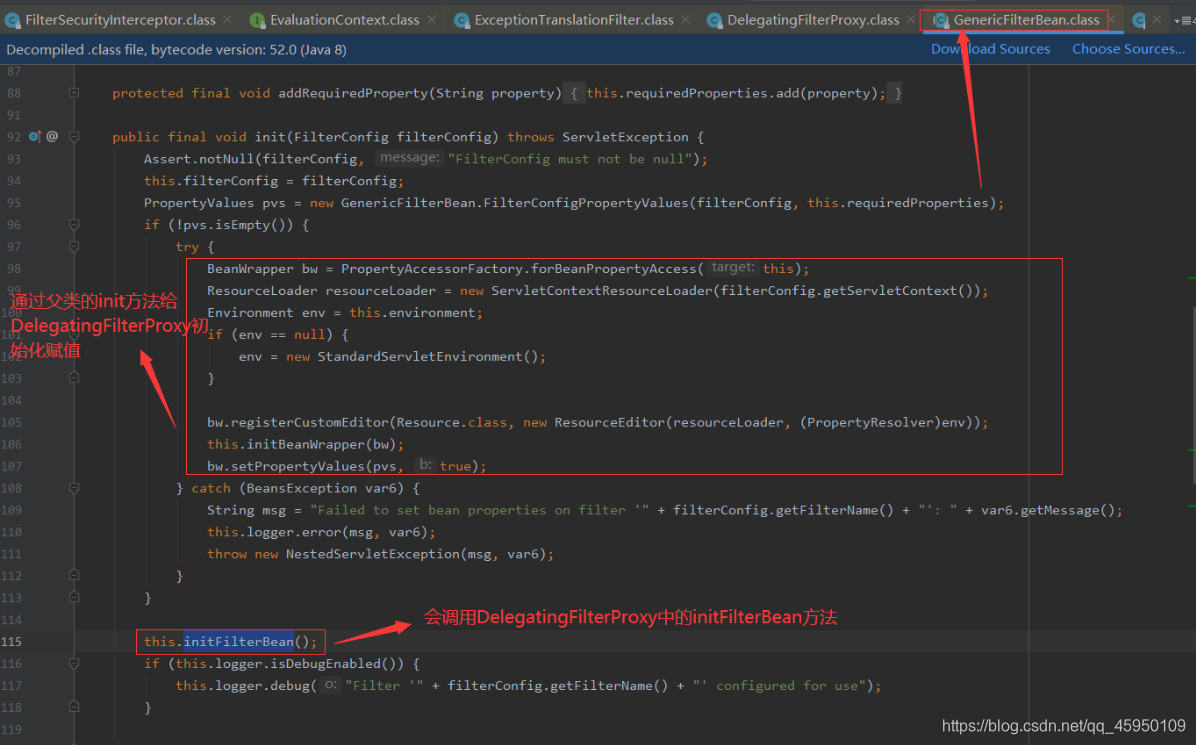Screen dimensions: 1196x745
Task: Collapse fold end marker at line 113
Action: 74,598
